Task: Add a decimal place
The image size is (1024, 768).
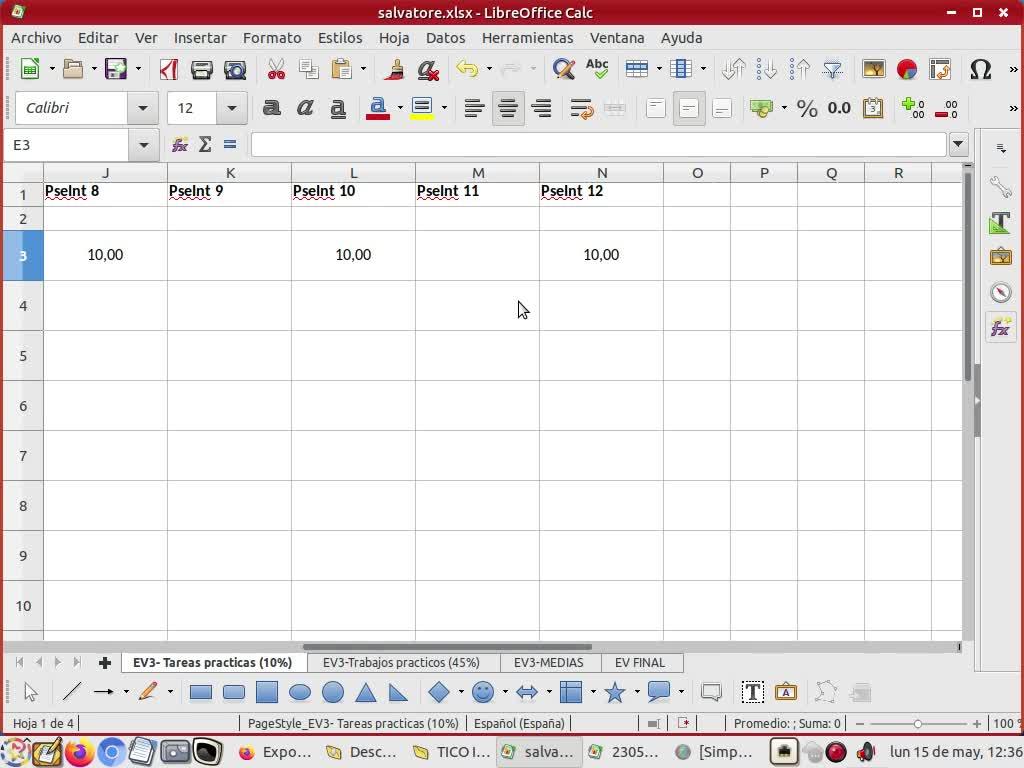Action: tap(912, 108)
